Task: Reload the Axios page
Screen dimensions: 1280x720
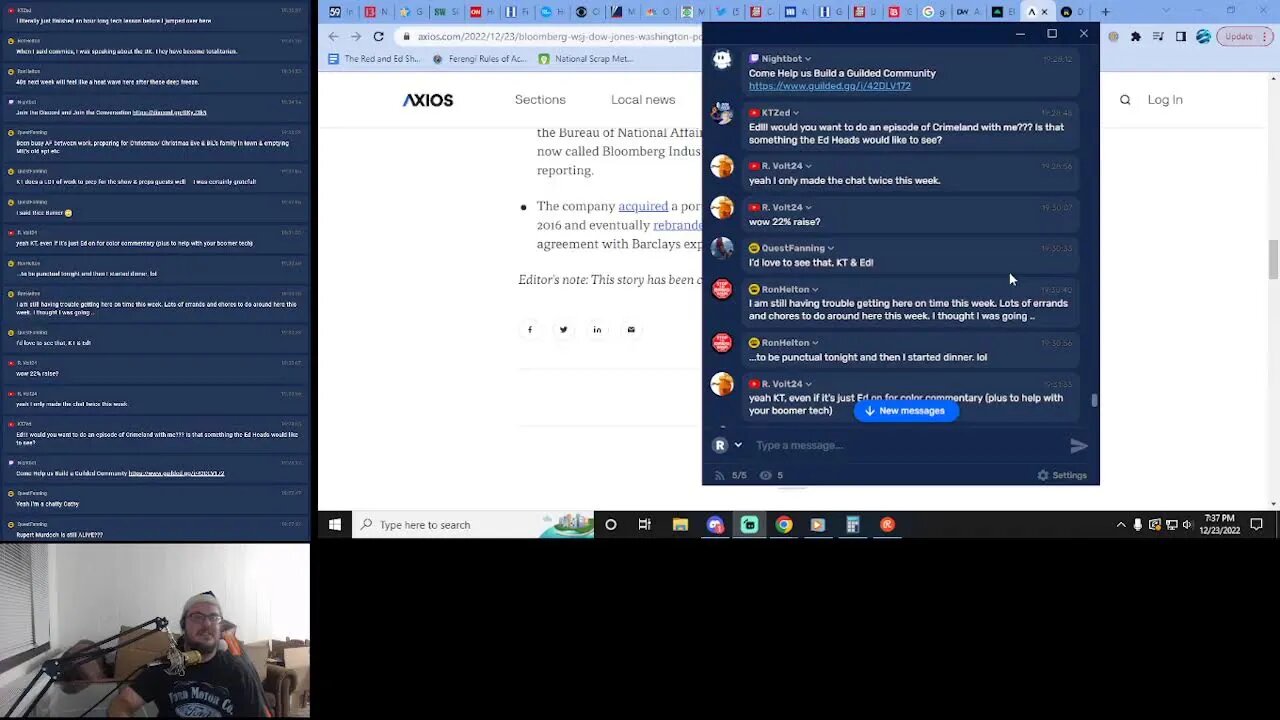Action: coord(378,36)
